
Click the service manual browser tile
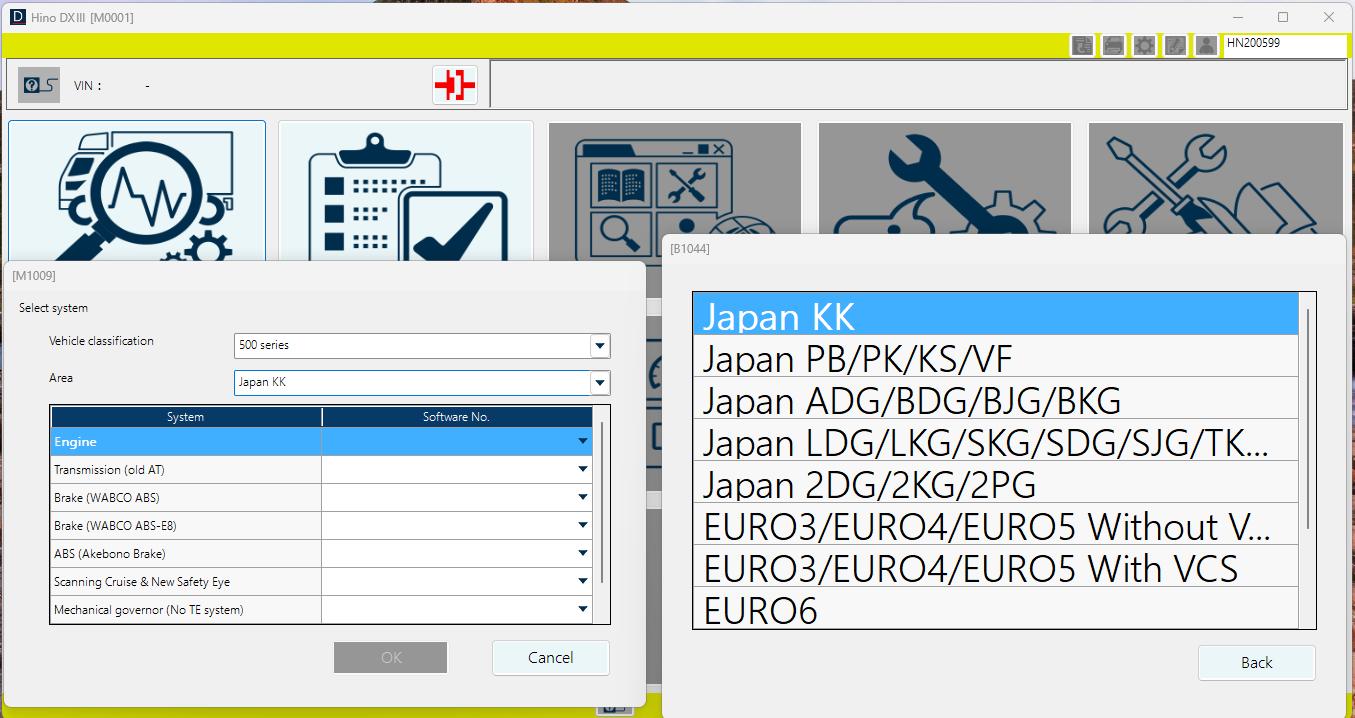click(x=674, y=180)
